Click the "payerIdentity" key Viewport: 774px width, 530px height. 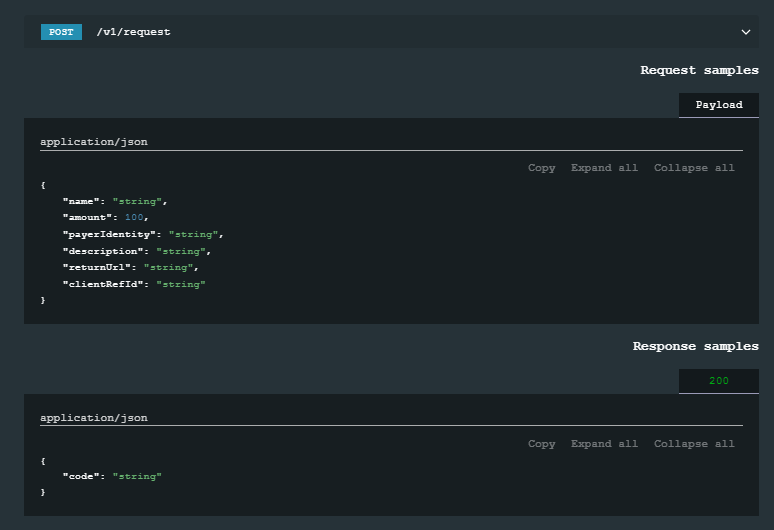(x=109, y=234)
